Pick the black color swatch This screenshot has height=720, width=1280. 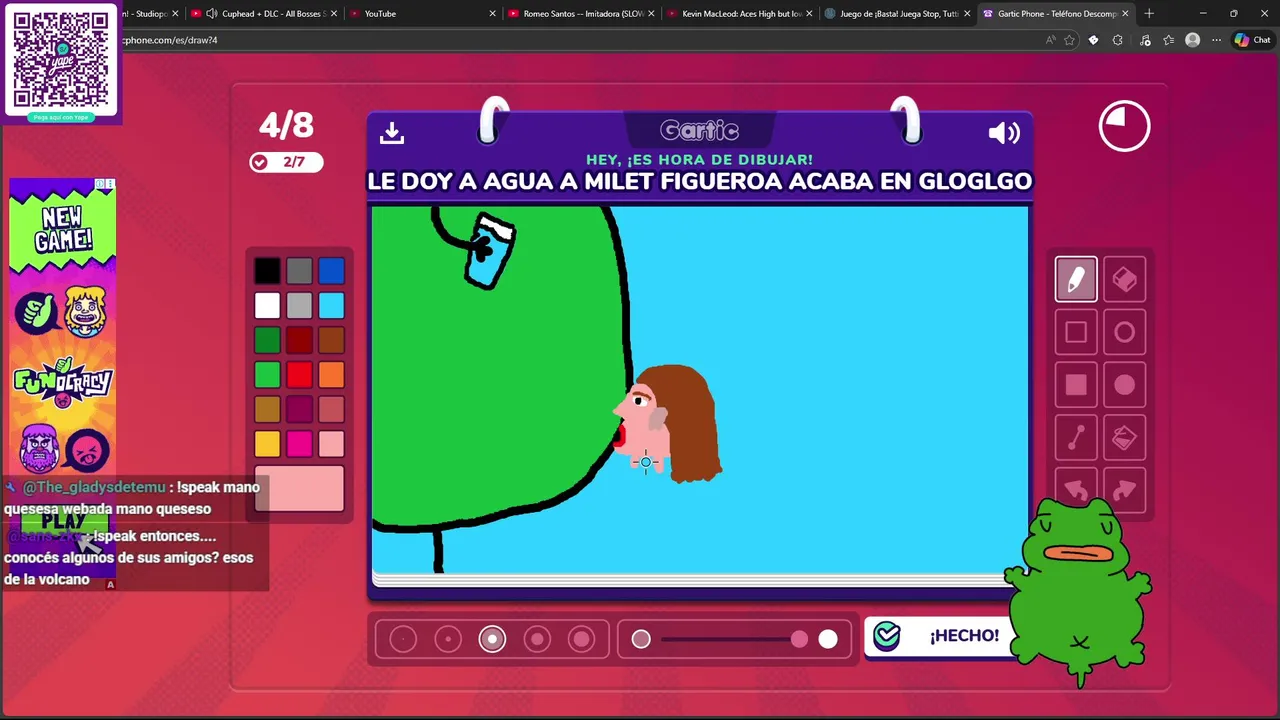coord(267,271)
